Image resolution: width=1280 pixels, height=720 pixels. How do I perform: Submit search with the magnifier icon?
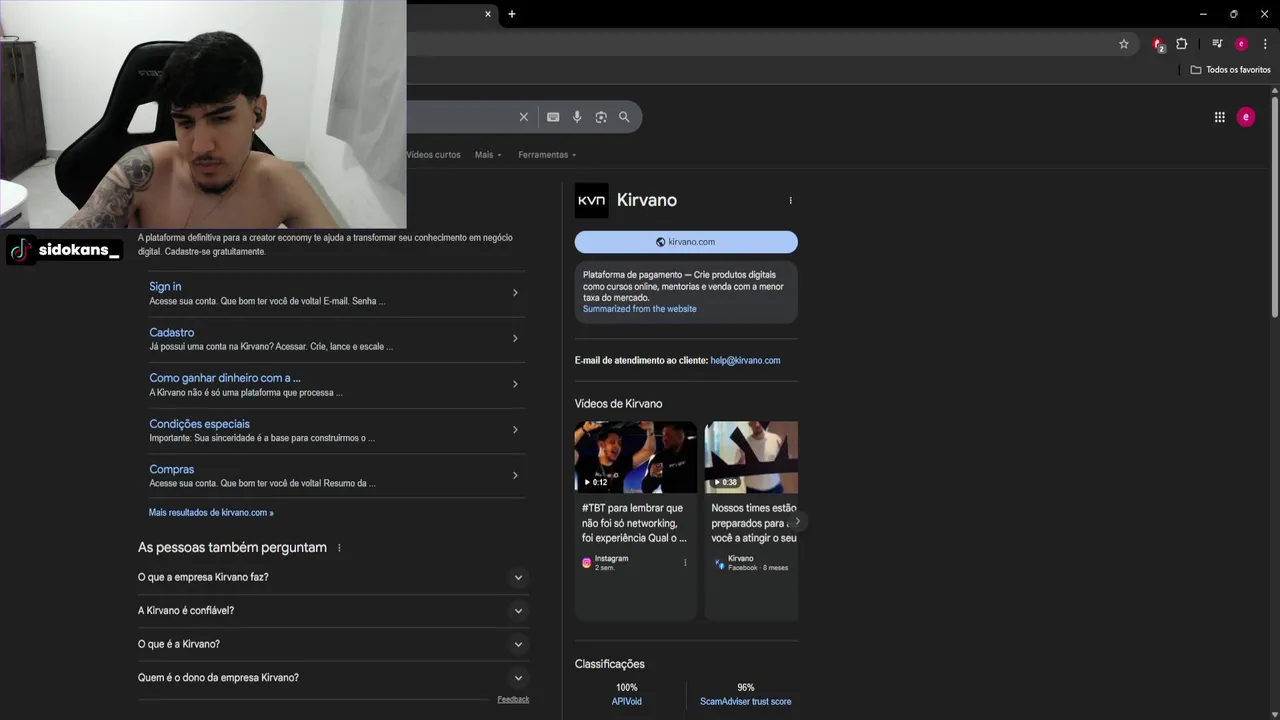(x=624, y=117)
